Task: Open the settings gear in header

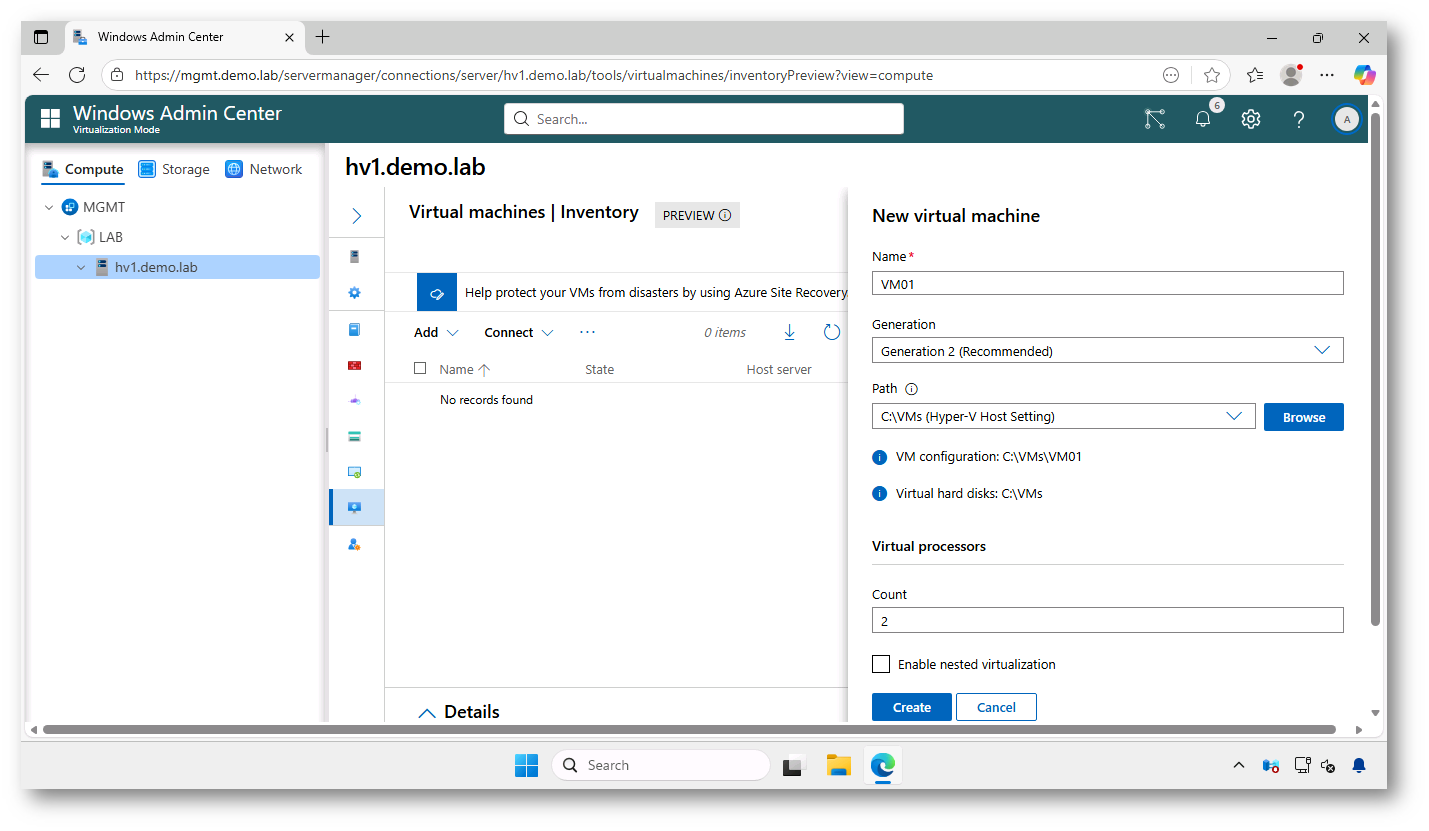Action: click(x=1250, y=119)
